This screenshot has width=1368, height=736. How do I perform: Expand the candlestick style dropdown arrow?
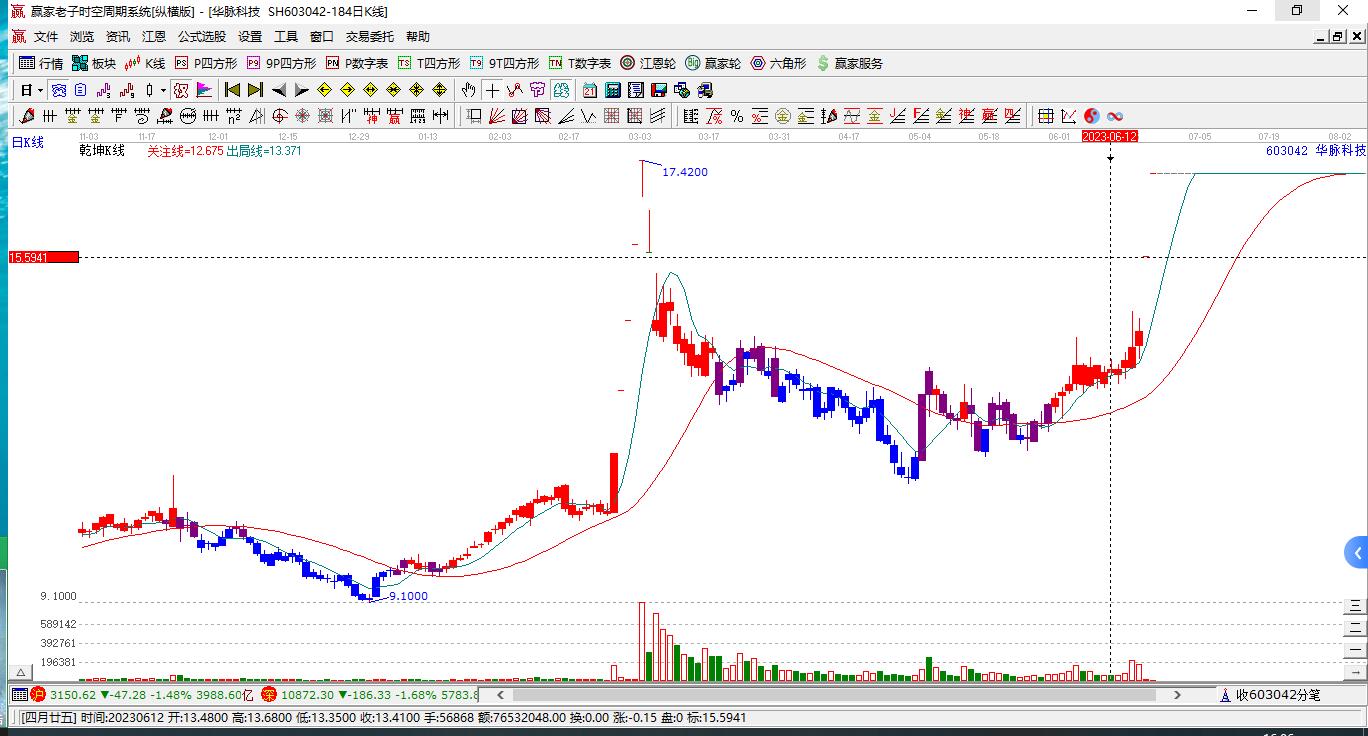coord(163,90)
